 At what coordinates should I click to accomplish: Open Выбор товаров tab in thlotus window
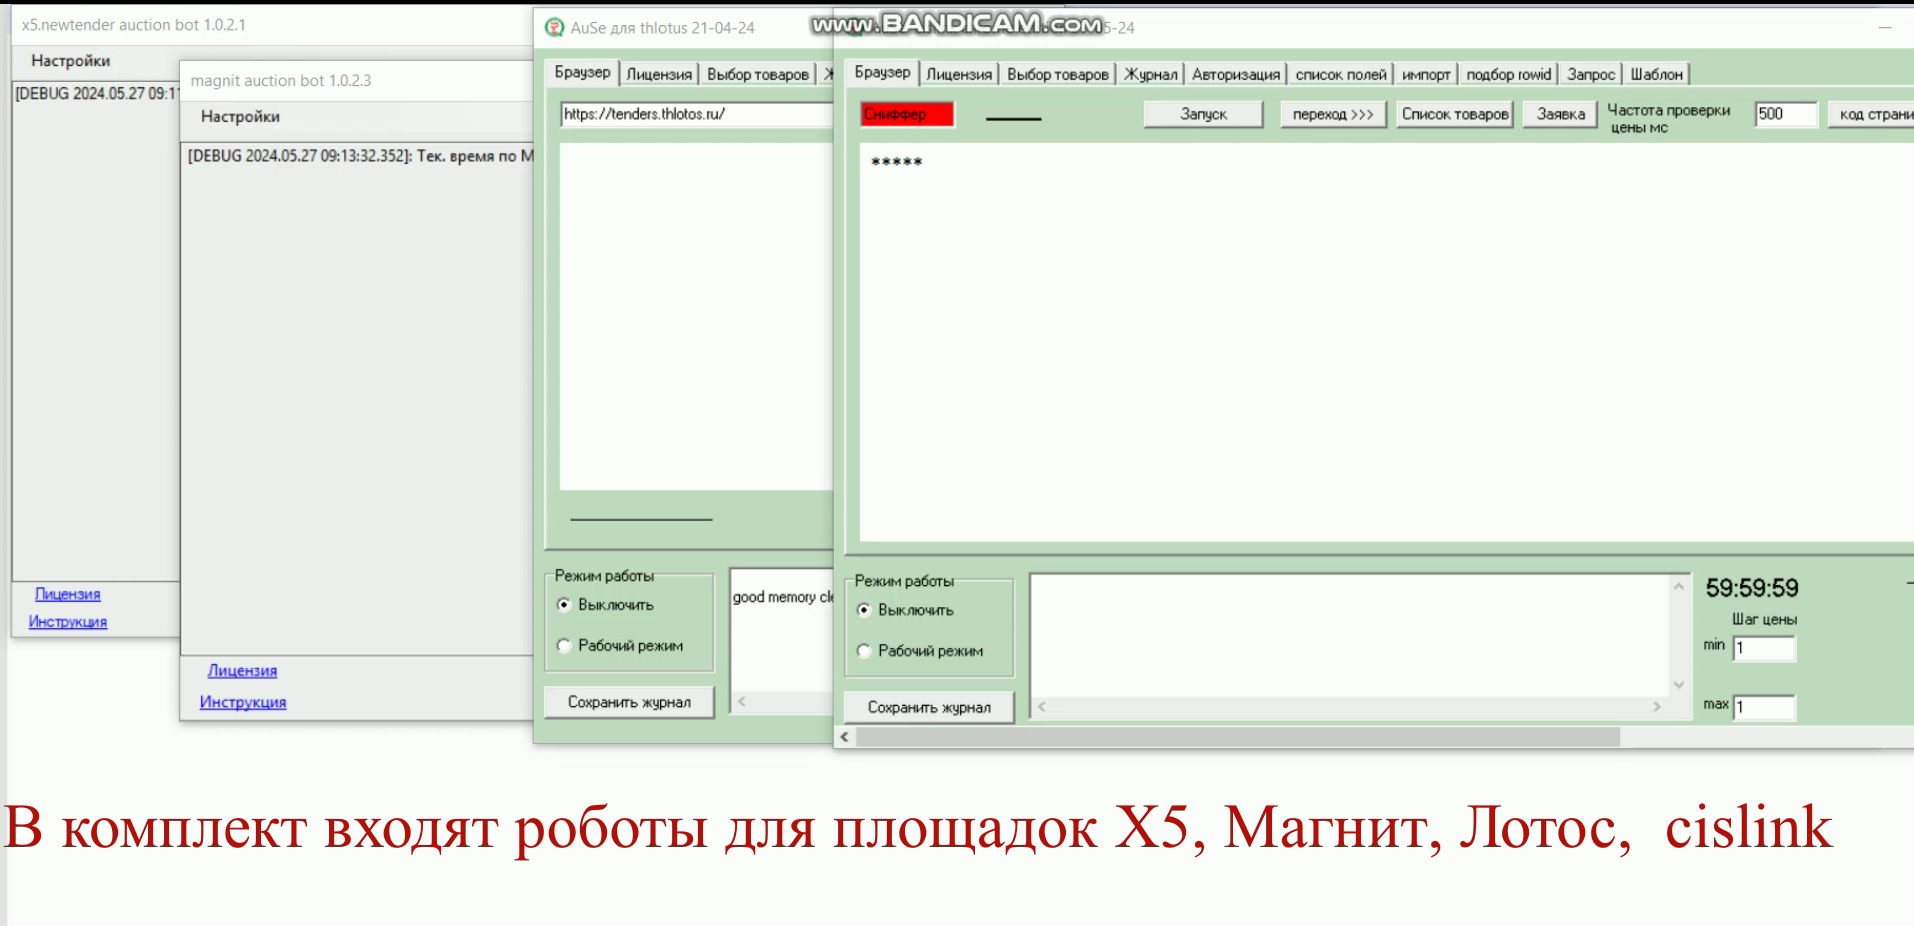coord(758,74)
